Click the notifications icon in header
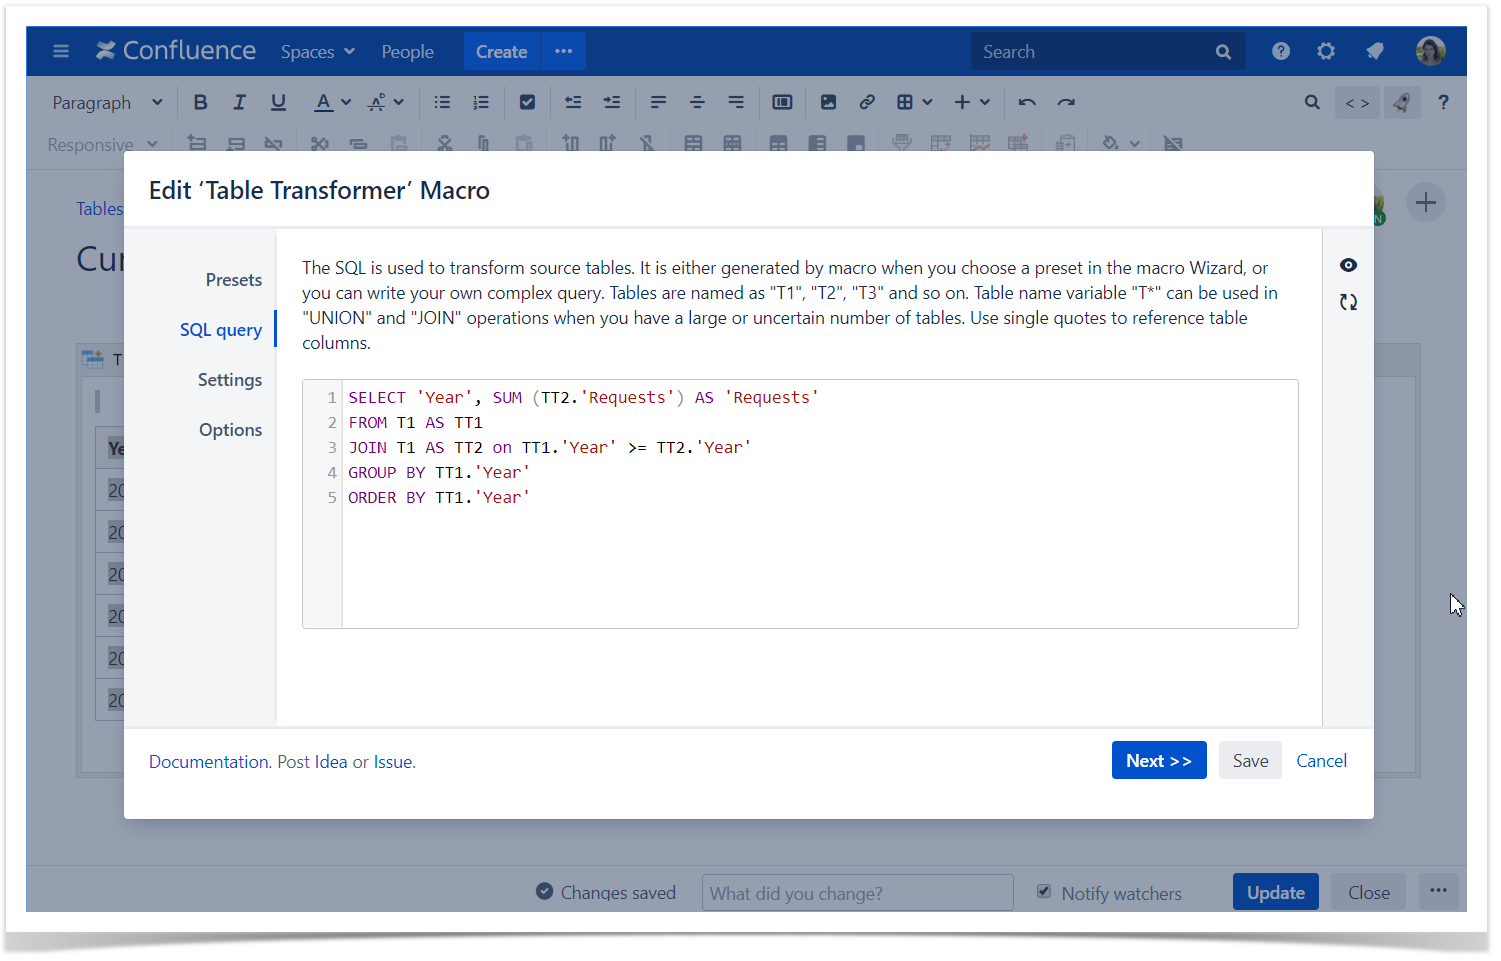Screen dimensions: 1501x961 [x=1375, y=51]
